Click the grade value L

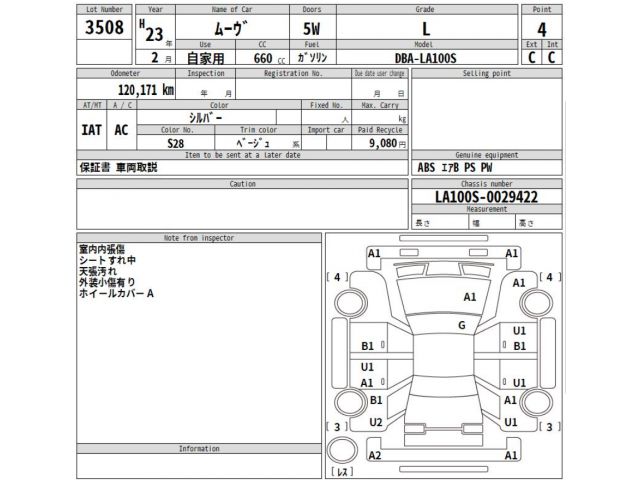(428, 30)
